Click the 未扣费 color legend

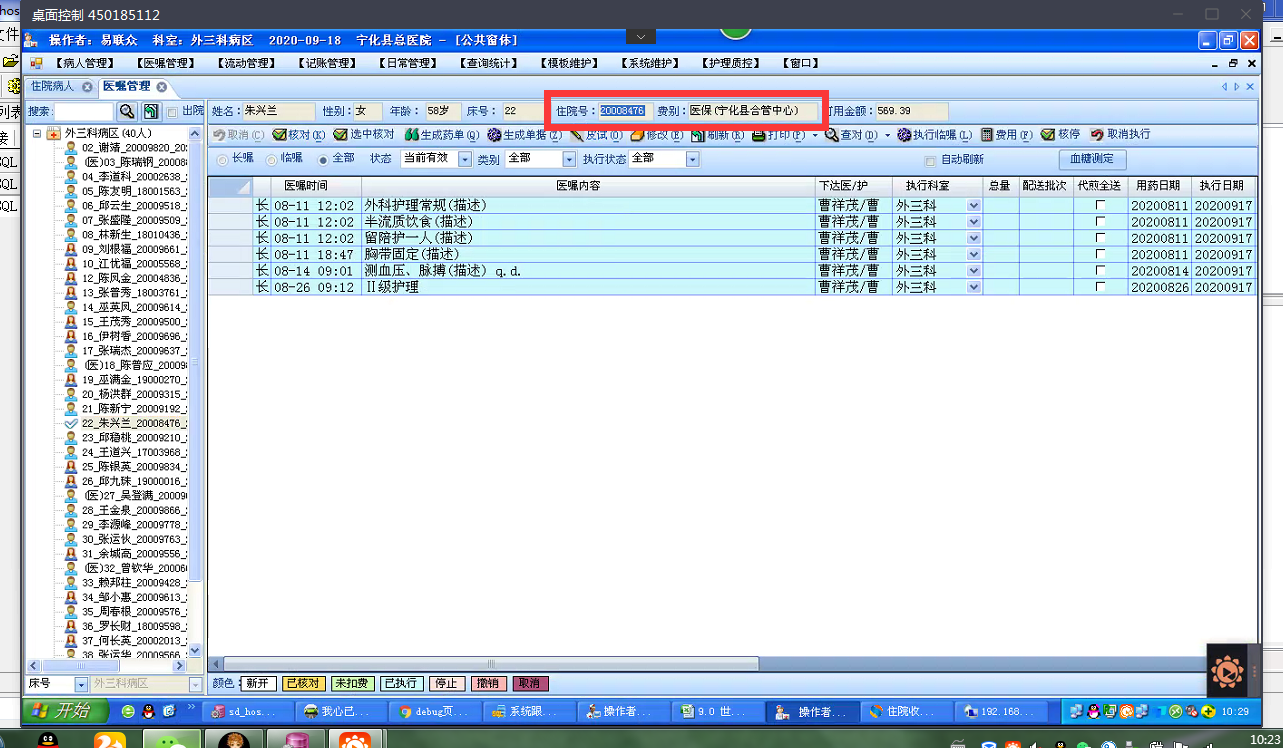[x=351, y=684]
